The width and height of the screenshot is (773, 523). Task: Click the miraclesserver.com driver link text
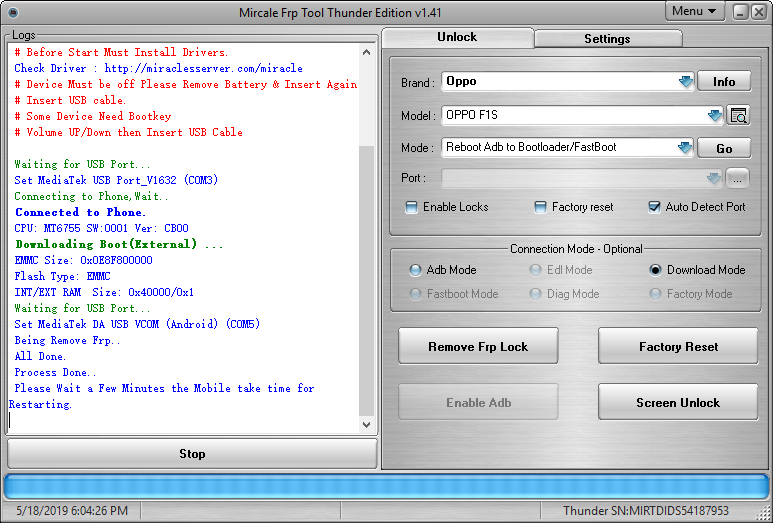click(204, 69)
